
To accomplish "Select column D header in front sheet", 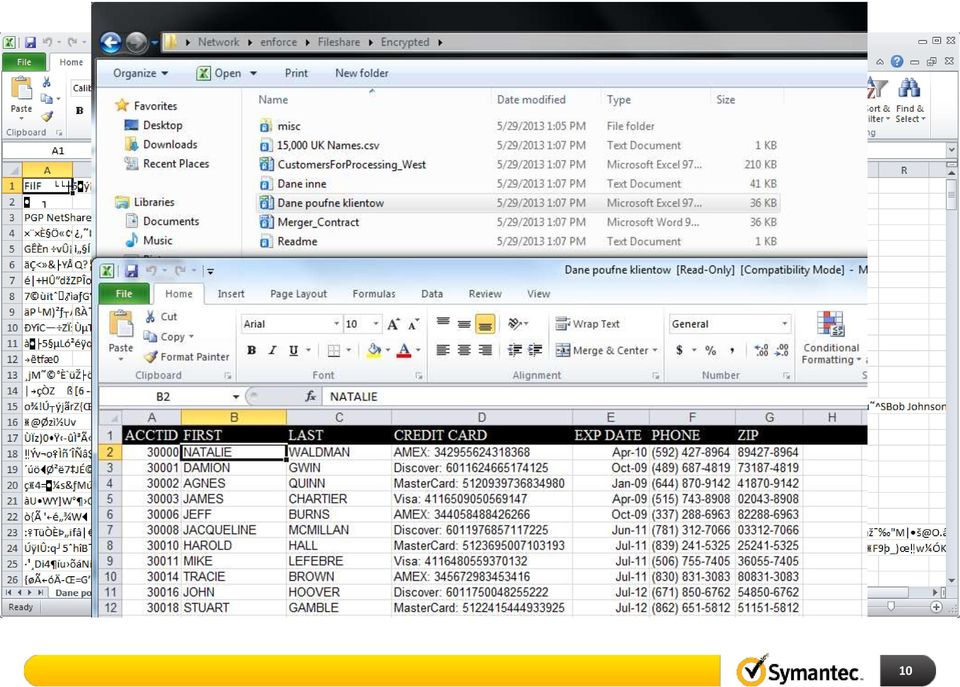I will 482,418.
